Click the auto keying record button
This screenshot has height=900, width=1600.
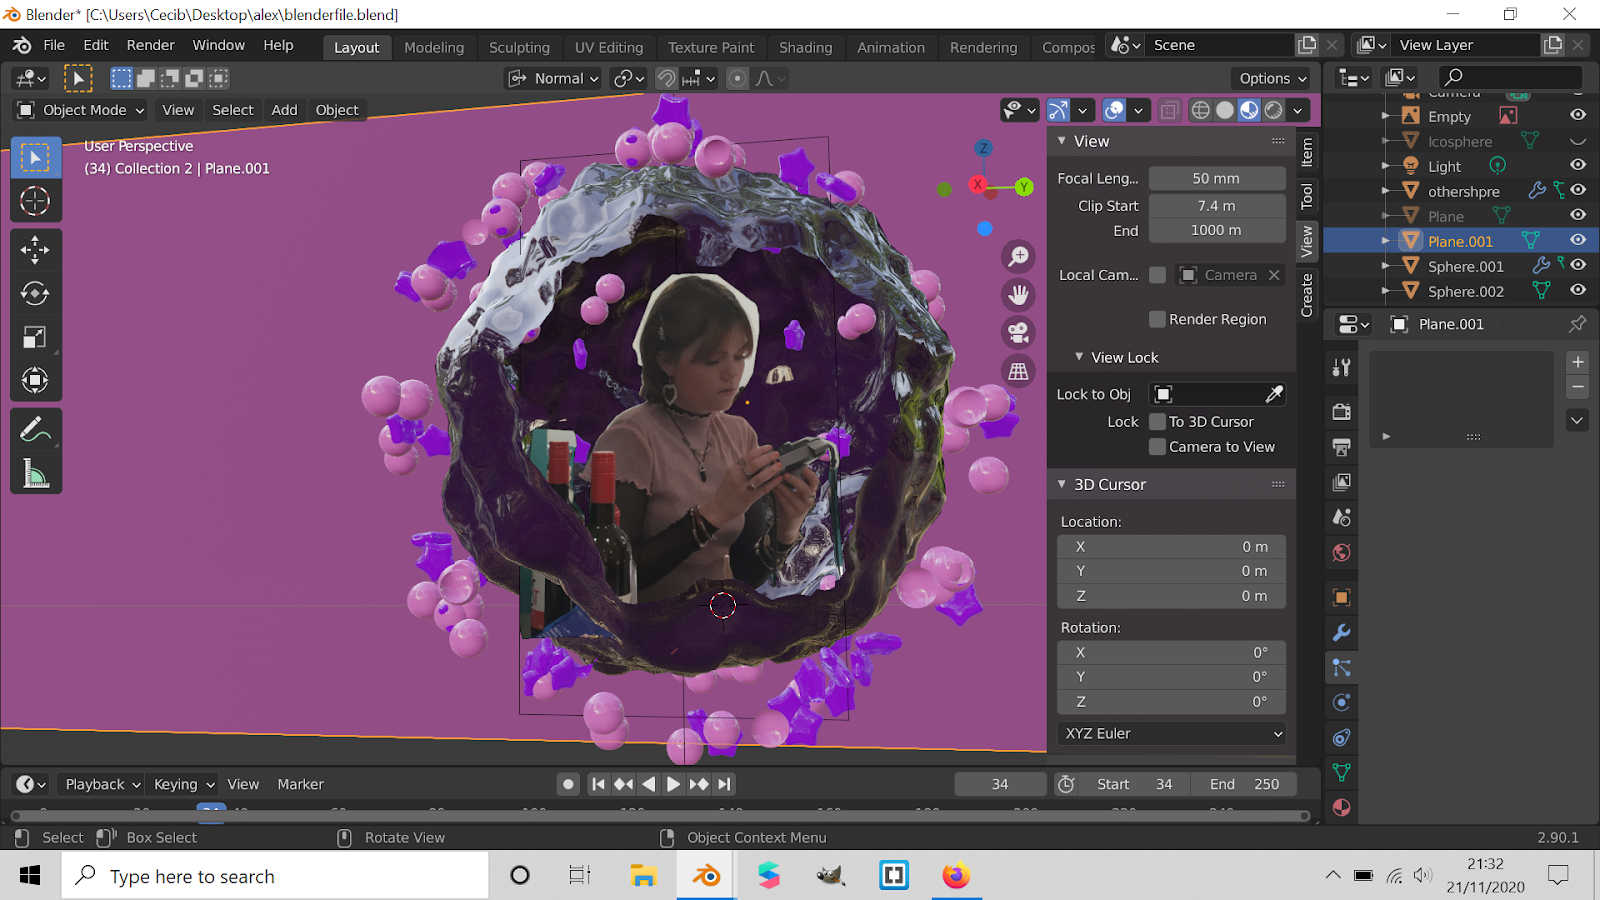coord(568,784)
